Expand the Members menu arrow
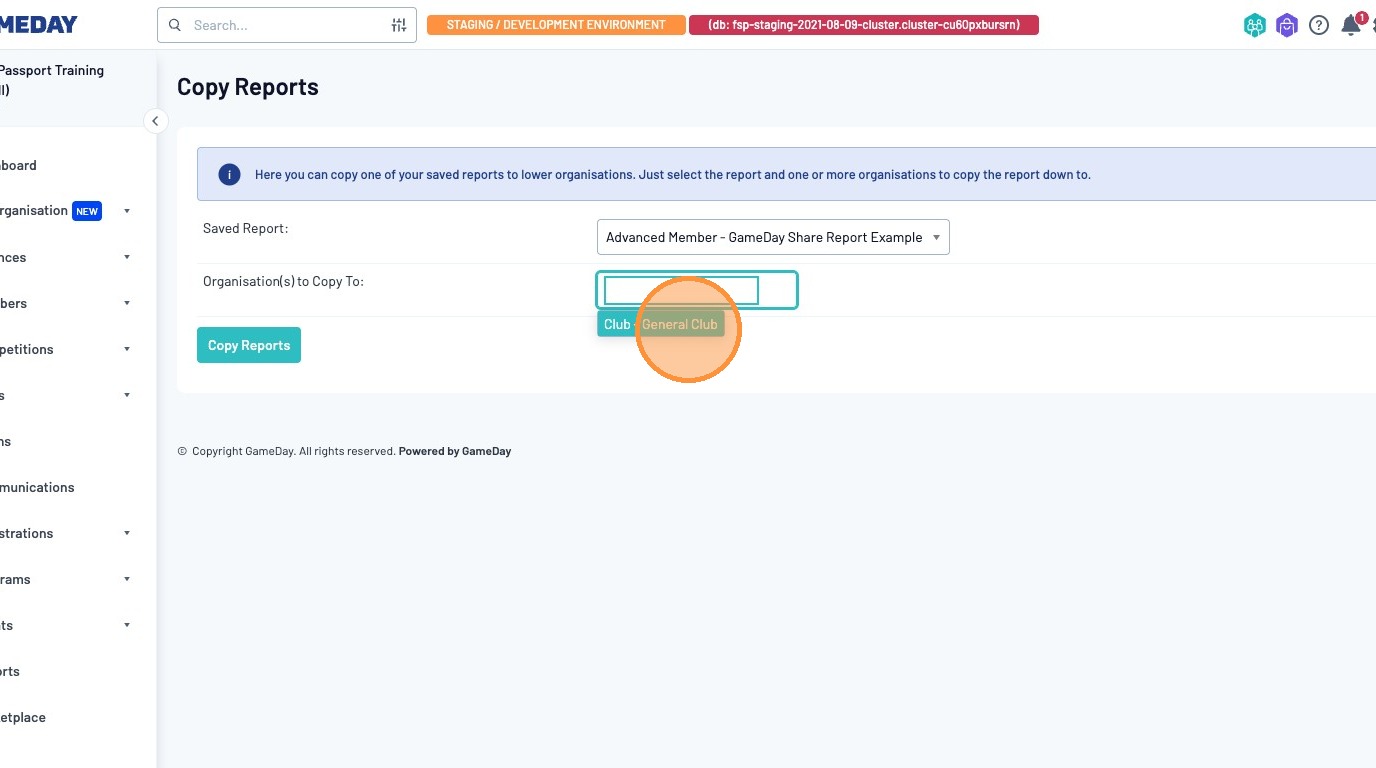 click(x=127, y=303)
